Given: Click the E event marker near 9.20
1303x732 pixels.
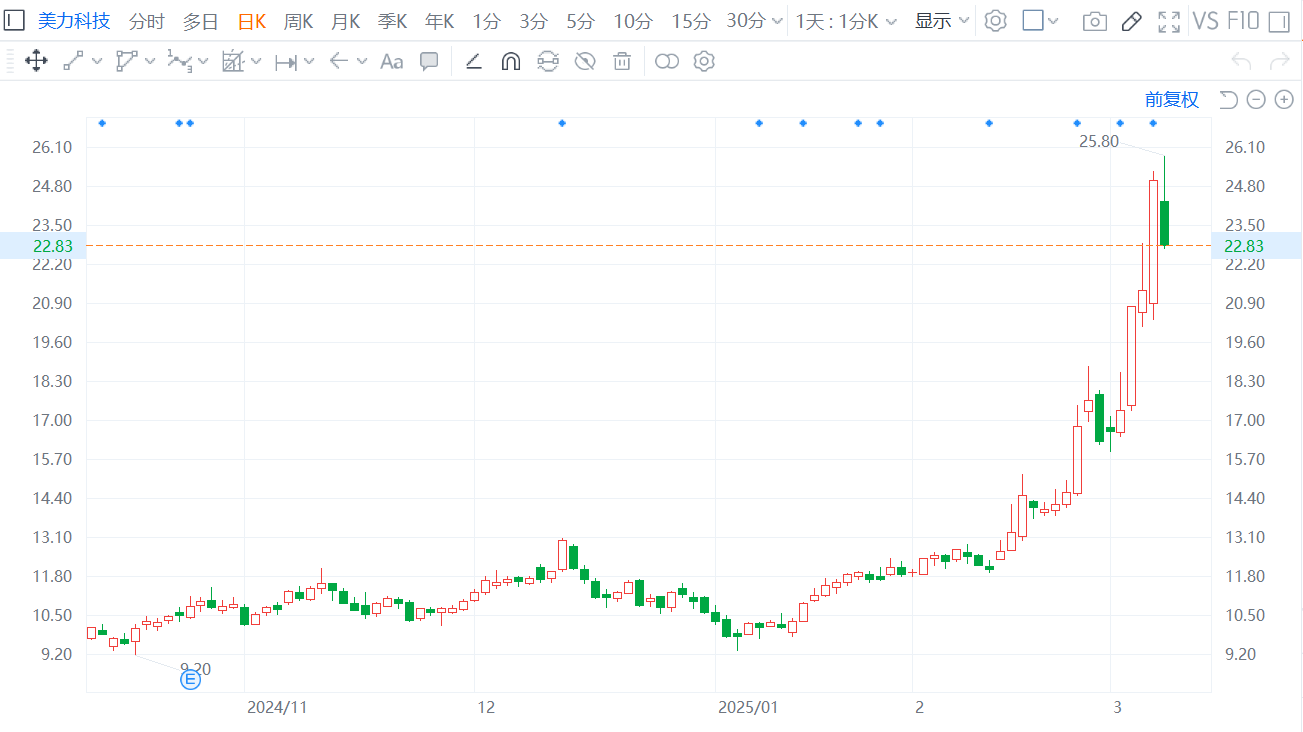Looking at the screenshot, I should coord(190,680).
